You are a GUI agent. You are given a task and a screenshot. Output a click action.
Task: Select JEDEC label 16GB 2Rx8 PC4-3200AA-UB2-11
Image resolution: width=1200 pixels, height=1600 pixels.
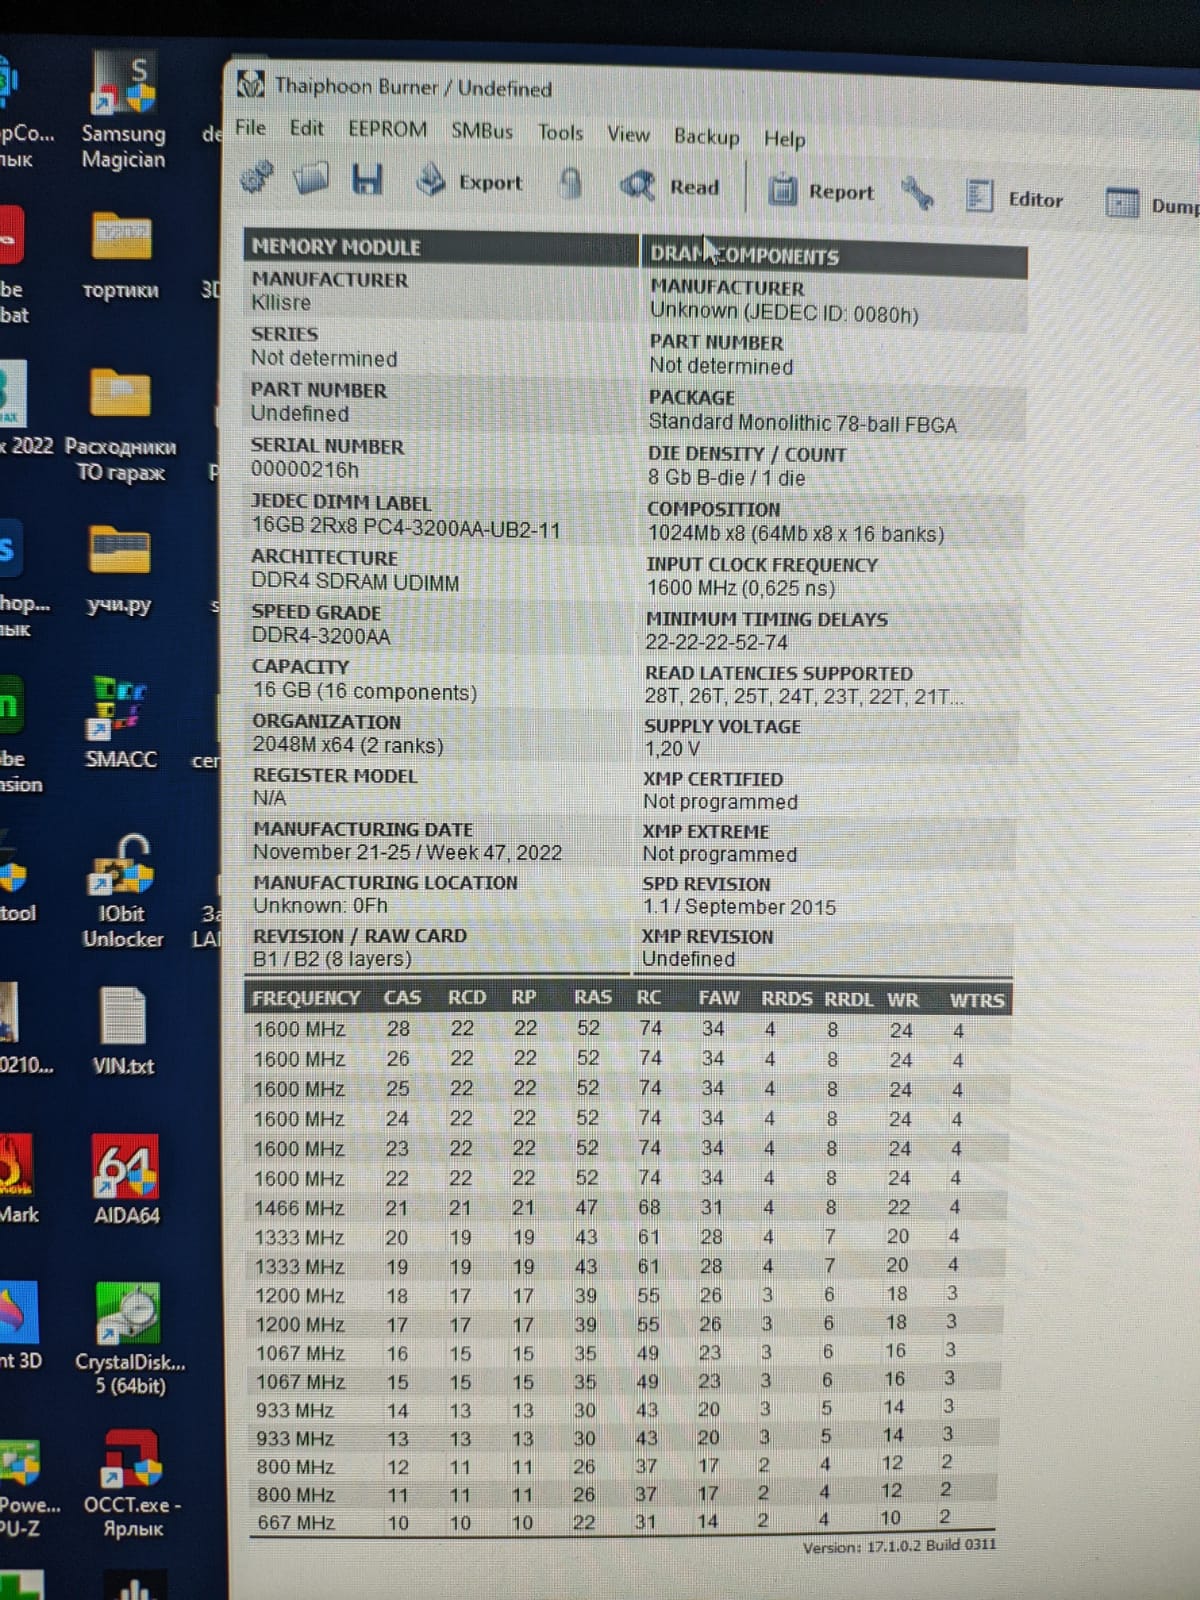coord(406,528)
